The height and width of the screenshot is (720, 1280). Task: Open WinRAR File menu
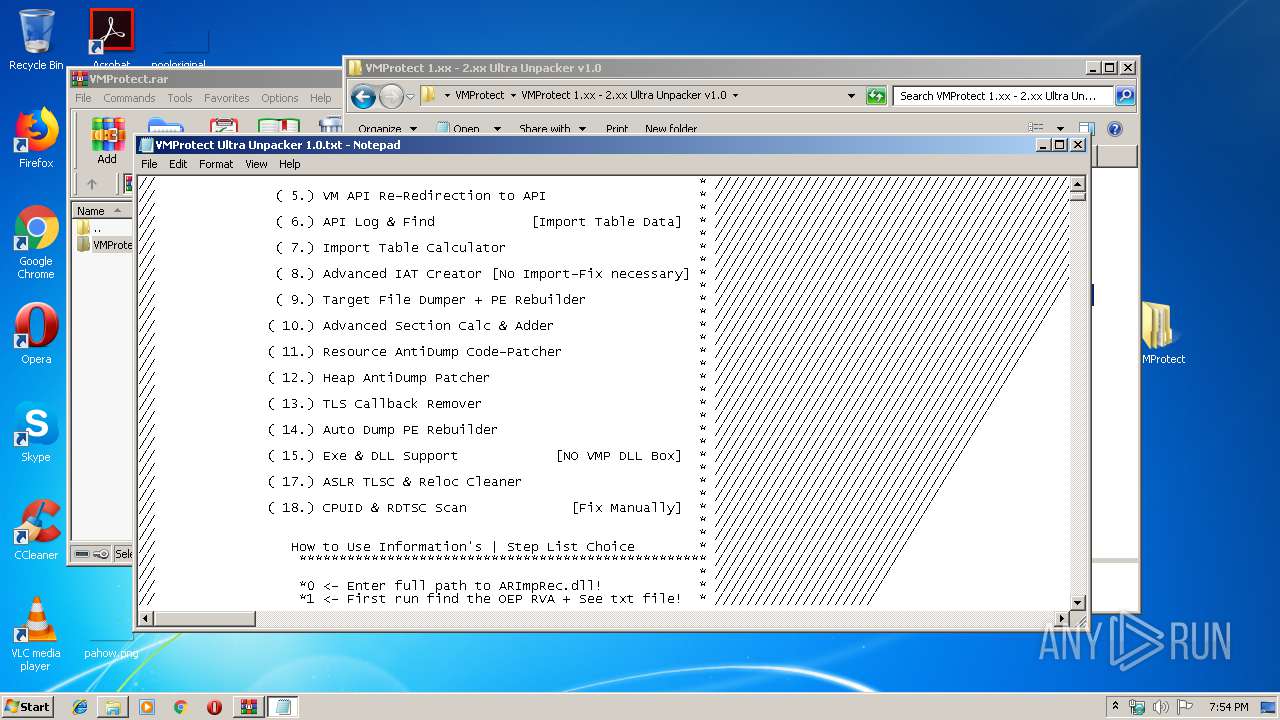click(x=83, y=98)
